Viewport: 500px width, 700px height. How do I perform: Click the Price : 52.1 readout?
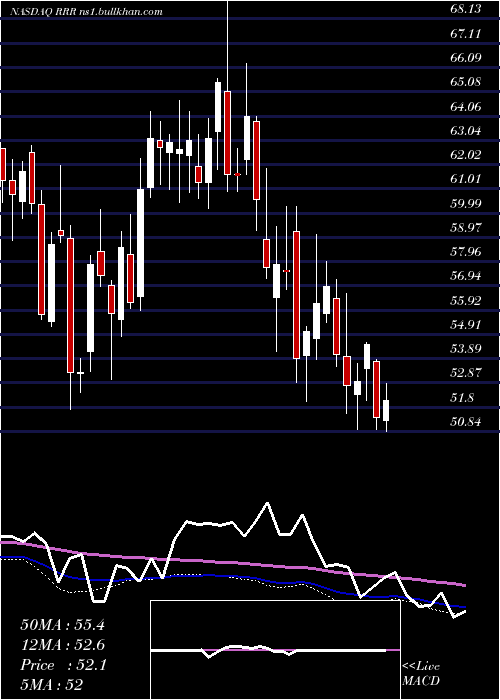pyautogui.click(x=62, y=665)
